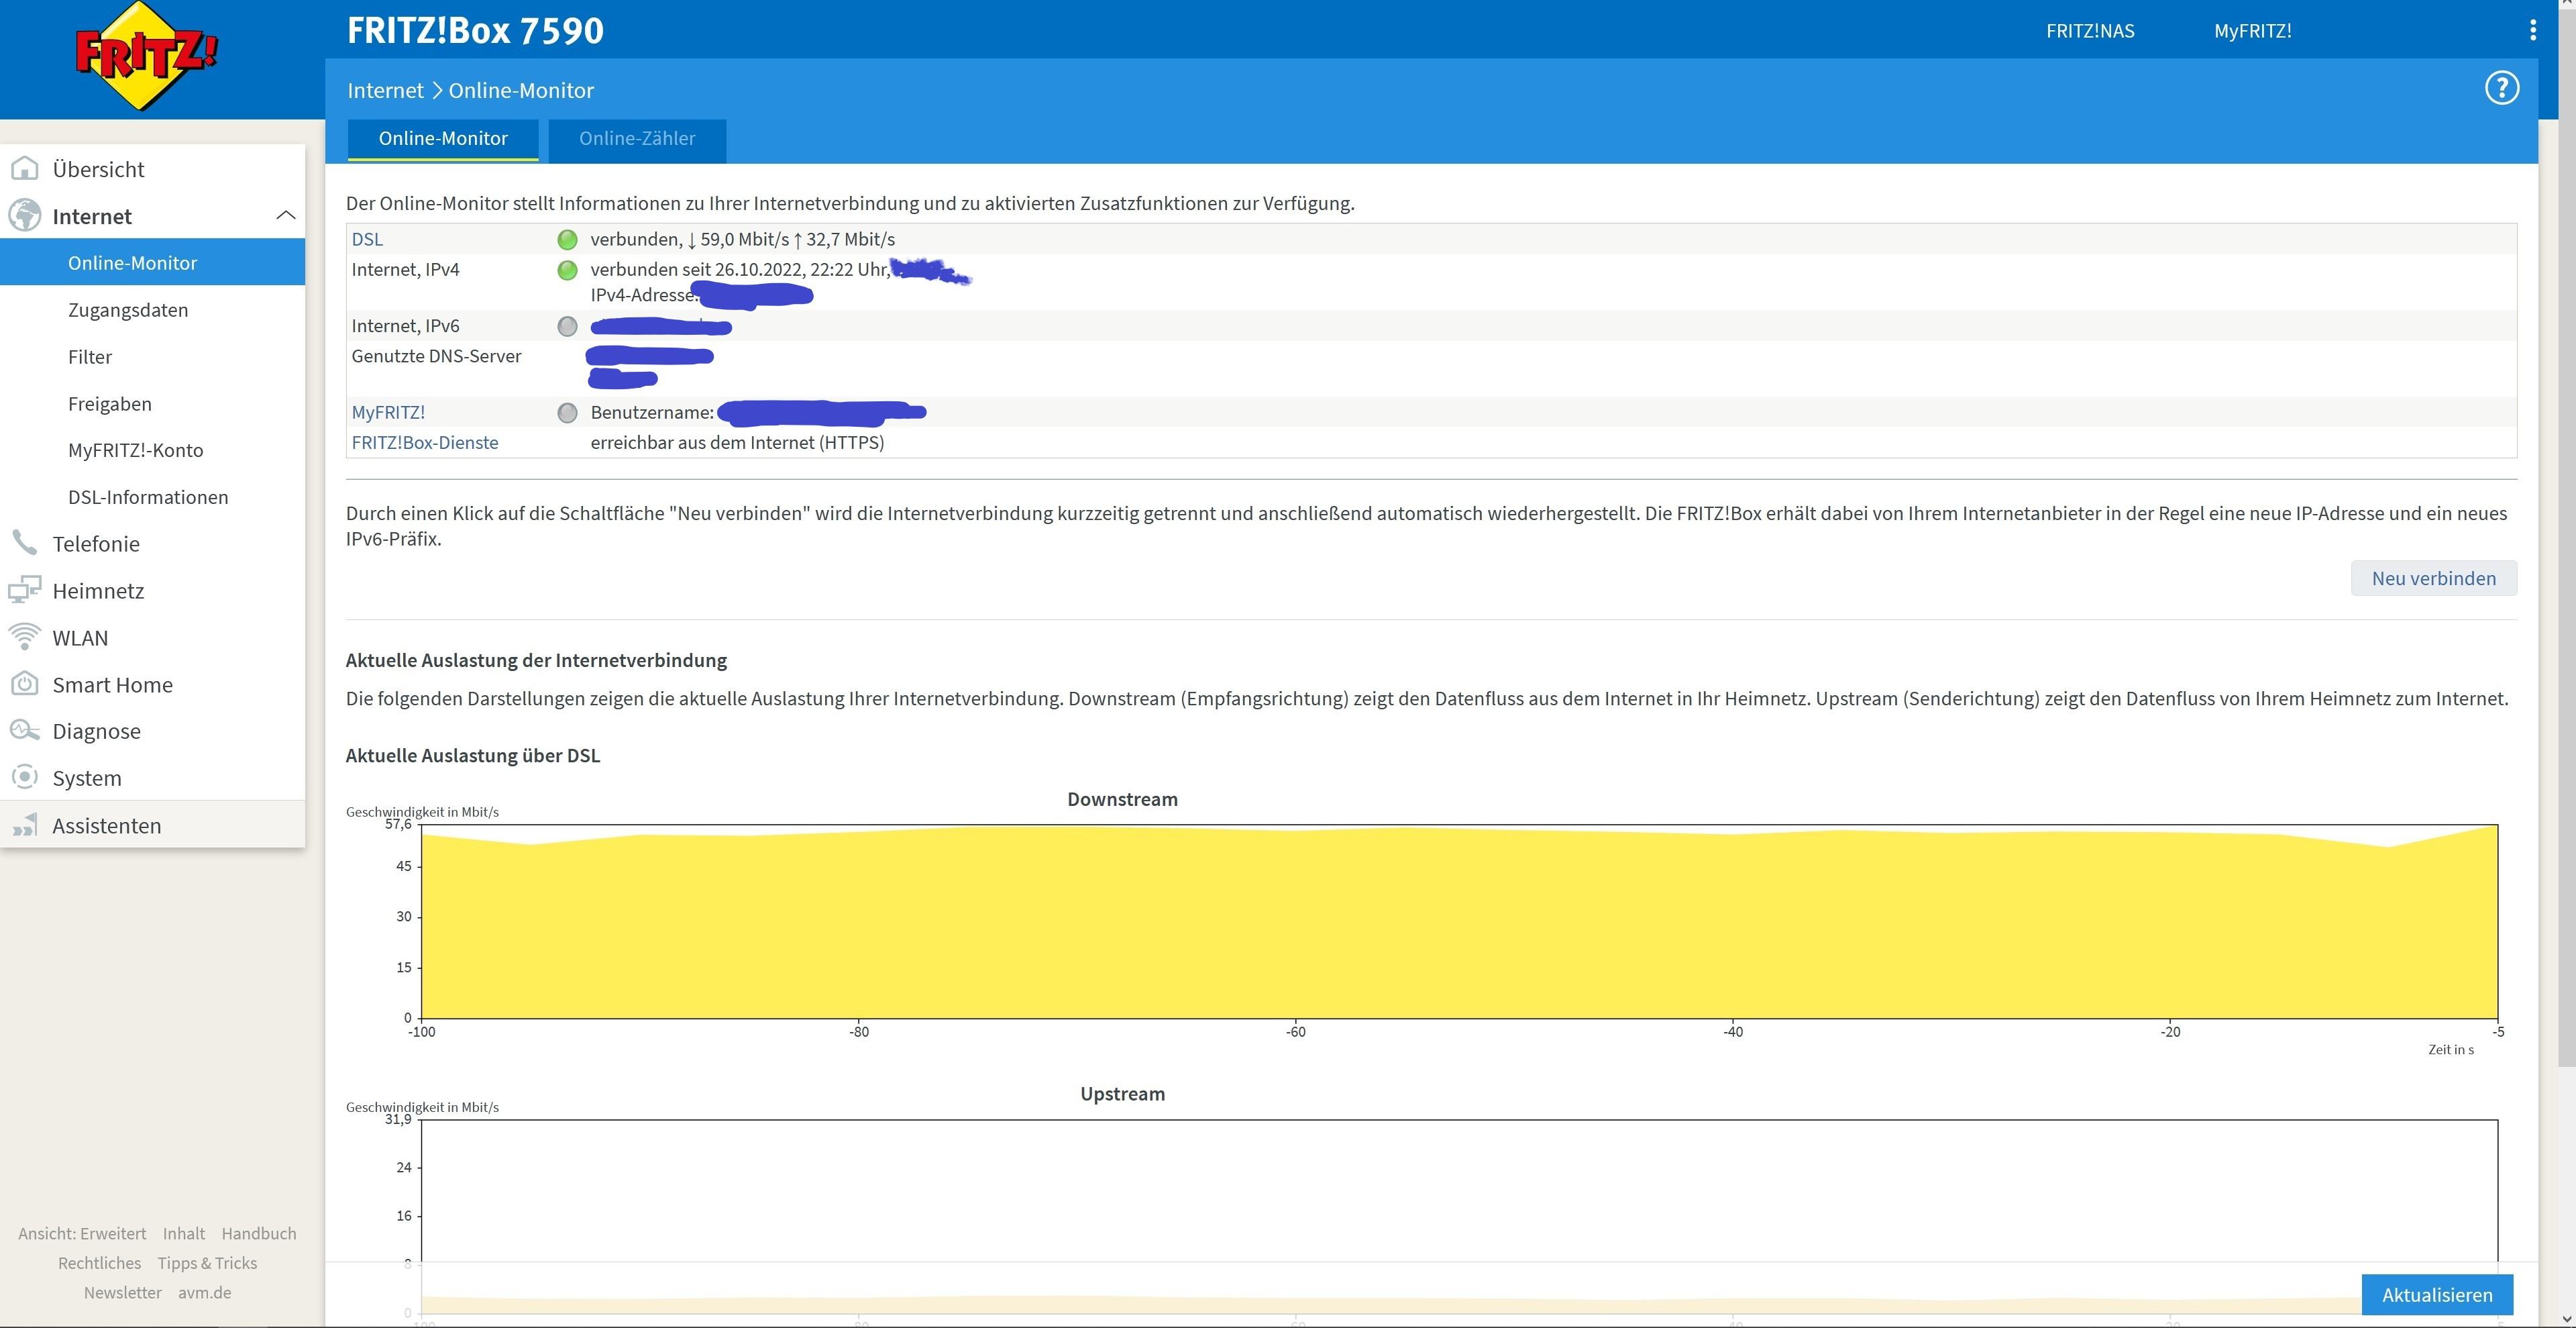2576x1328 pixels.
Task: Open the help question mark icon
Action: click(x=2502, y=88)
